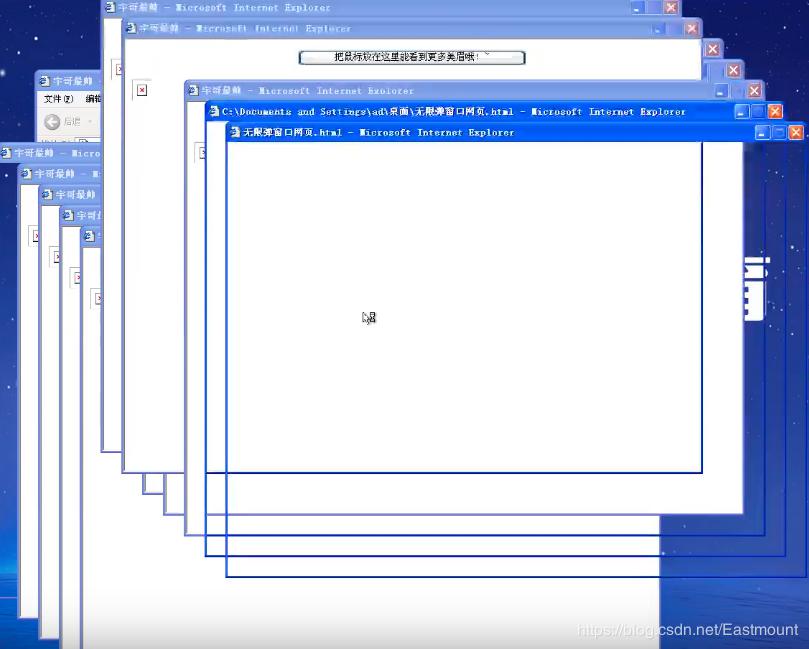Click the IE icon beside the cut-off '宇哥最帅 - Micro' title

[6, 153]
